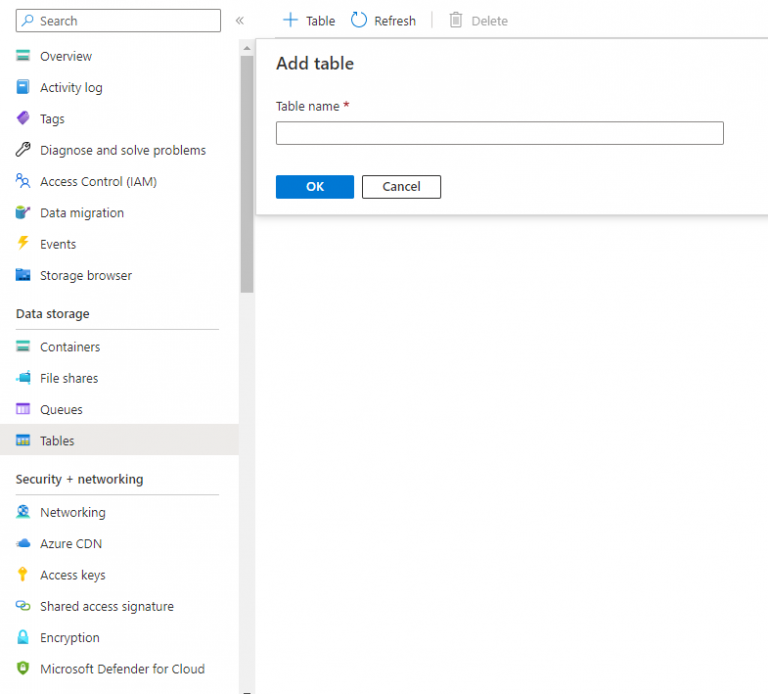Click the Containers icon
The image size is (768, 694).
pyautogui.click(x=23, y=346)
